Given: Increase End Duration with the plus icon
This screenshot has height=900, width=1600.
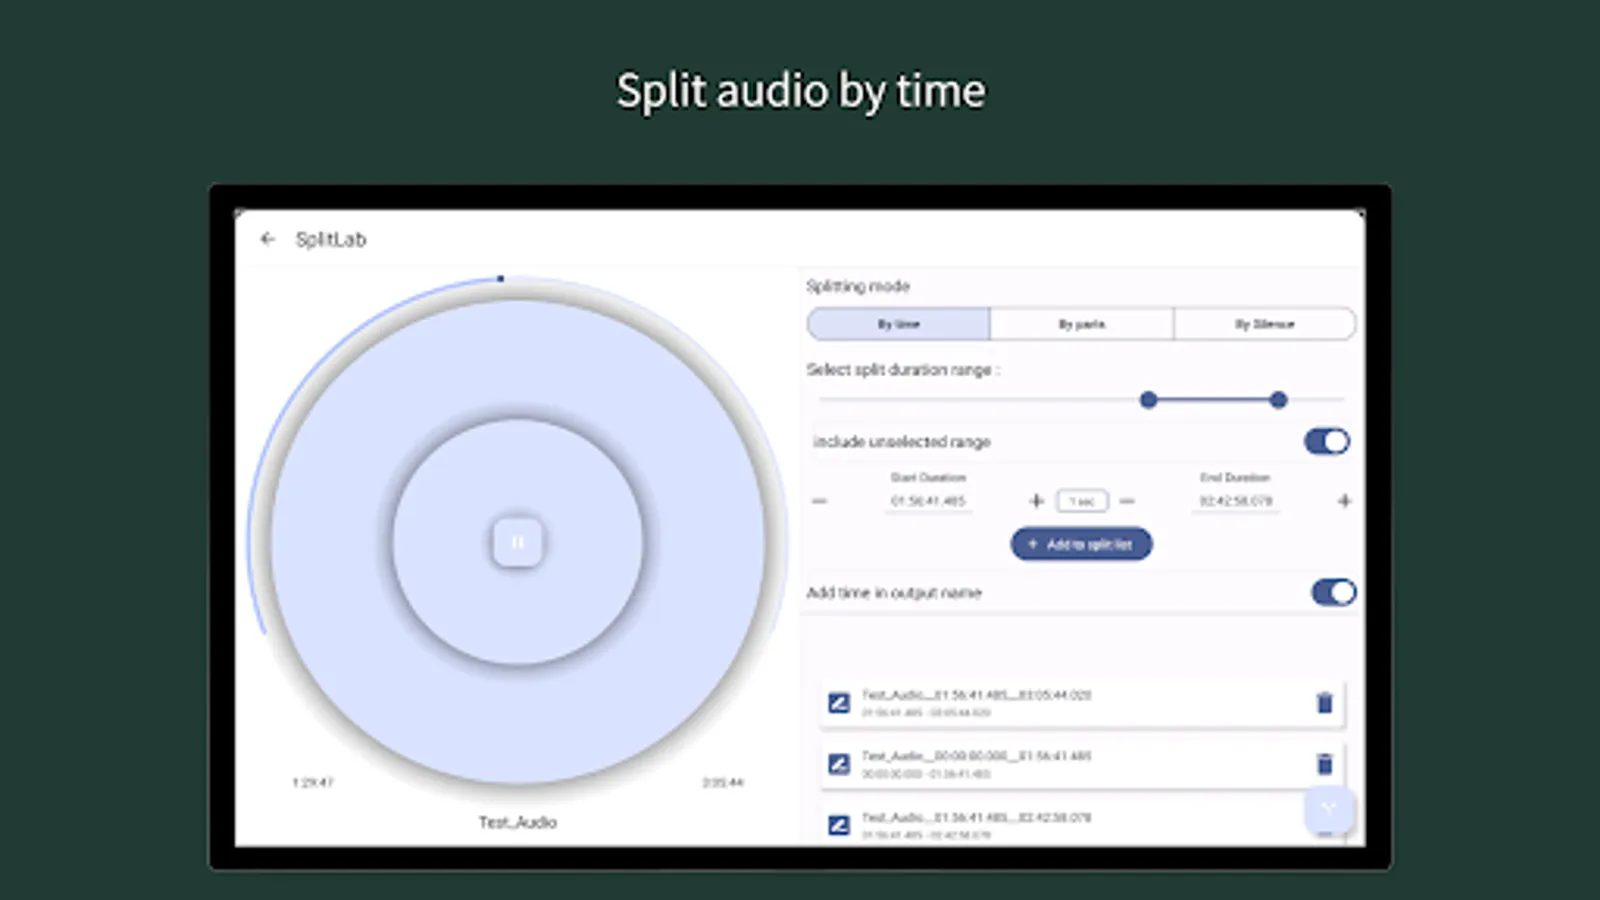Looking at the screenshot, I should [x=1344, y=501].
